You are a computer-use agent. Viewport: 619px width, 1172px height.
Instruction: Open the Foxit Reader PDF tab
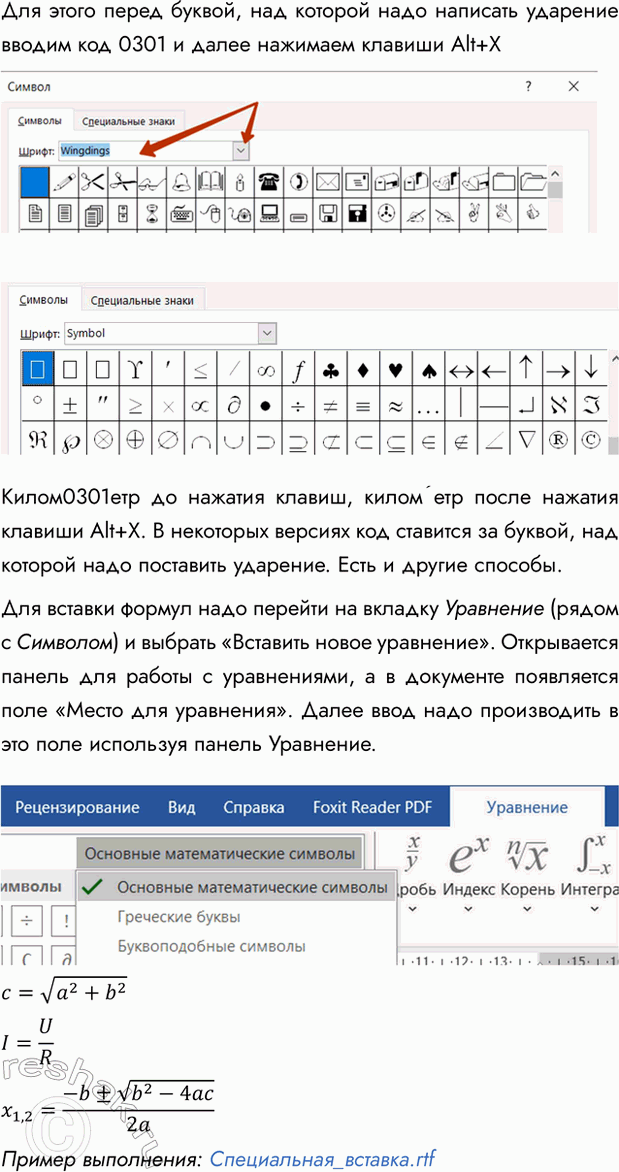coord(372,807)
